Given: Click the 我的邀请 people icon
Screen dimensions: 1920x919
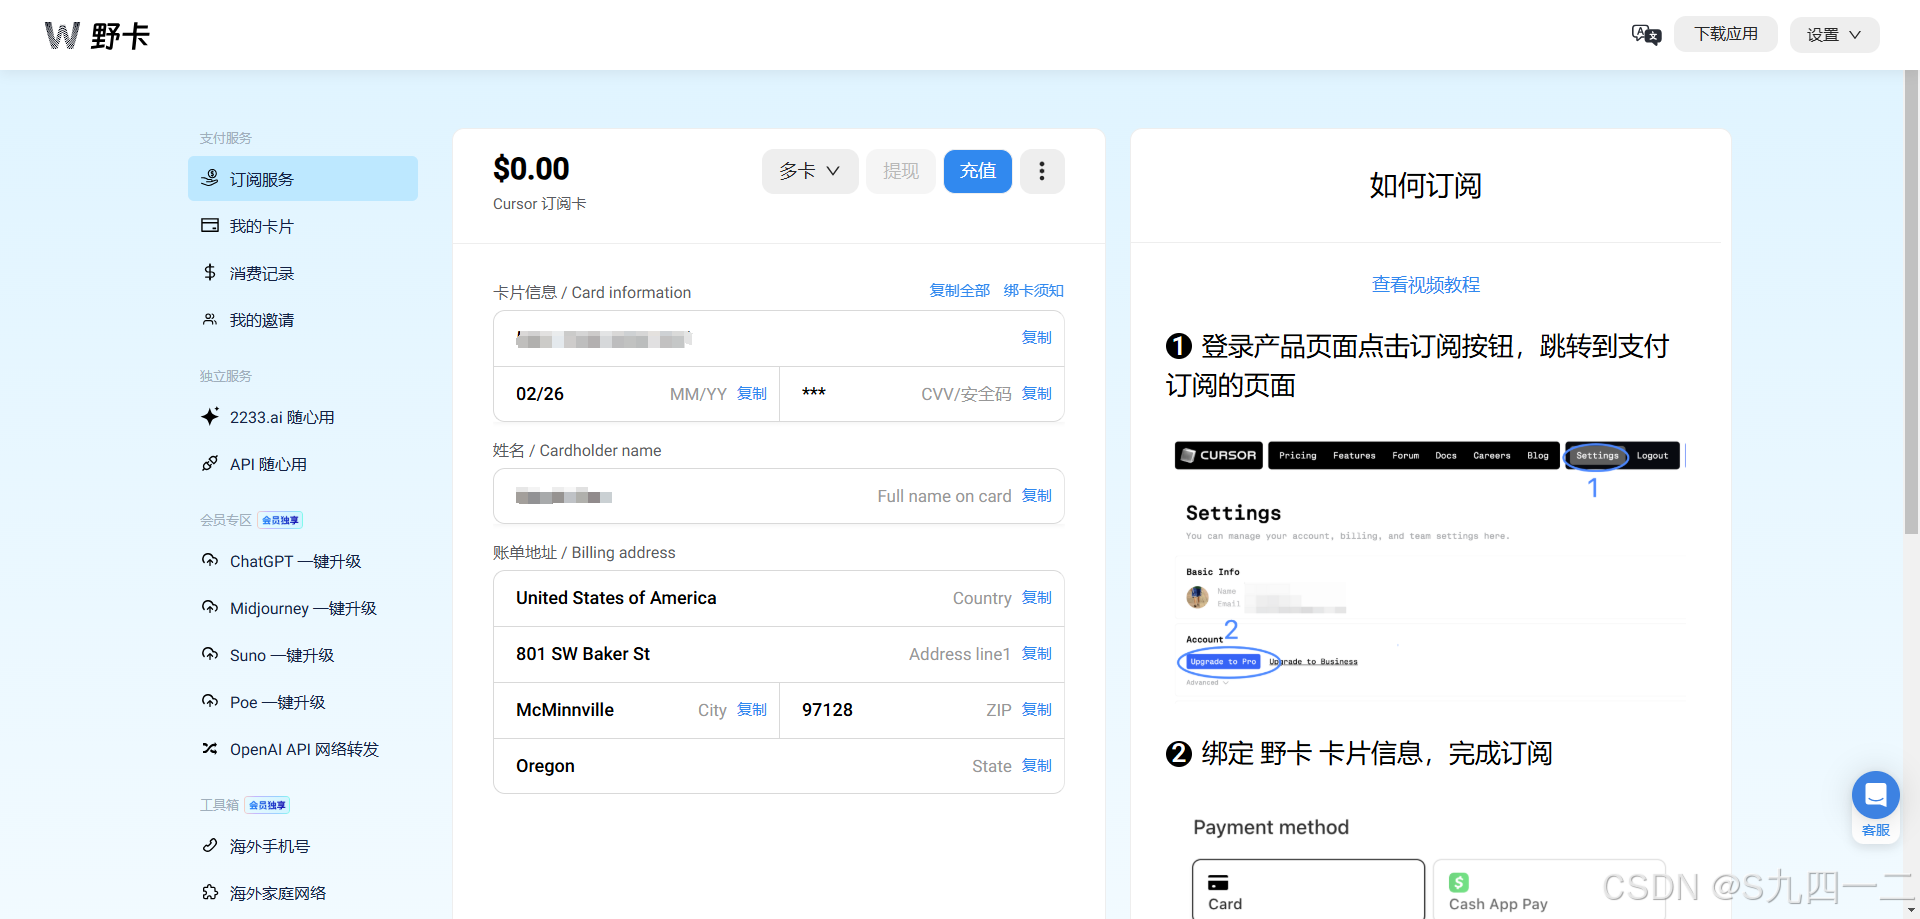Looking at the screenshot, I should (210, 319).
